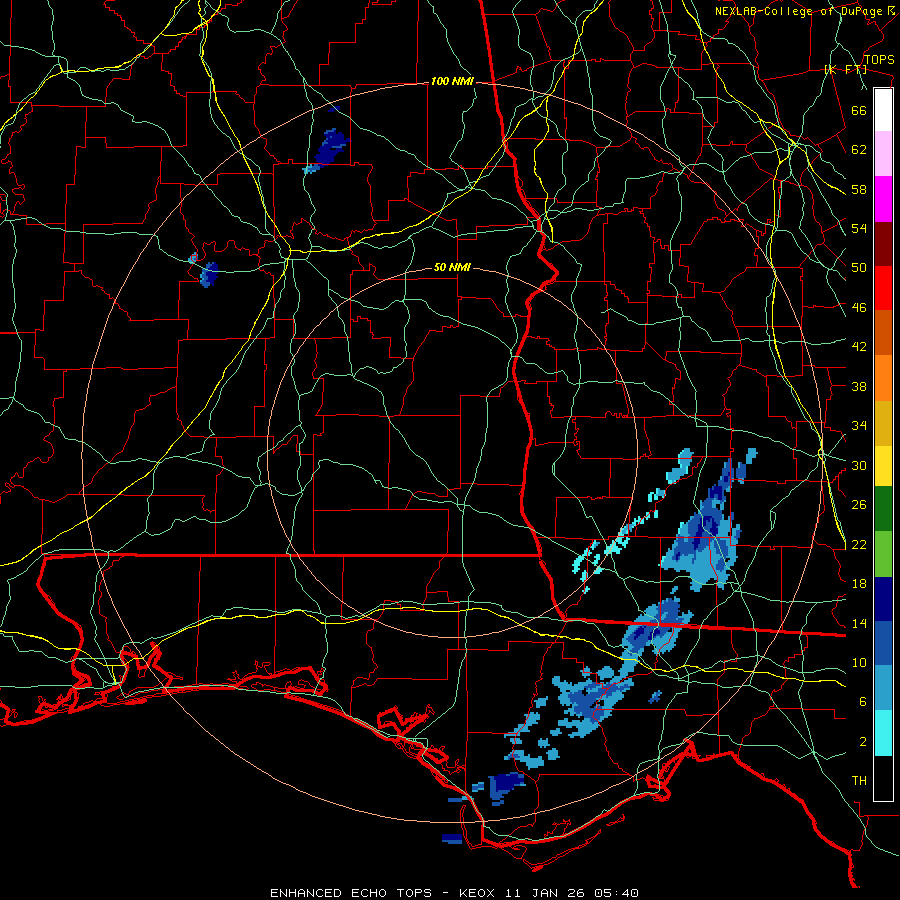The height and width of the screenshot is (900, 900).
Task: Pick the cyan legend swatch
Action: coord(883,733)
